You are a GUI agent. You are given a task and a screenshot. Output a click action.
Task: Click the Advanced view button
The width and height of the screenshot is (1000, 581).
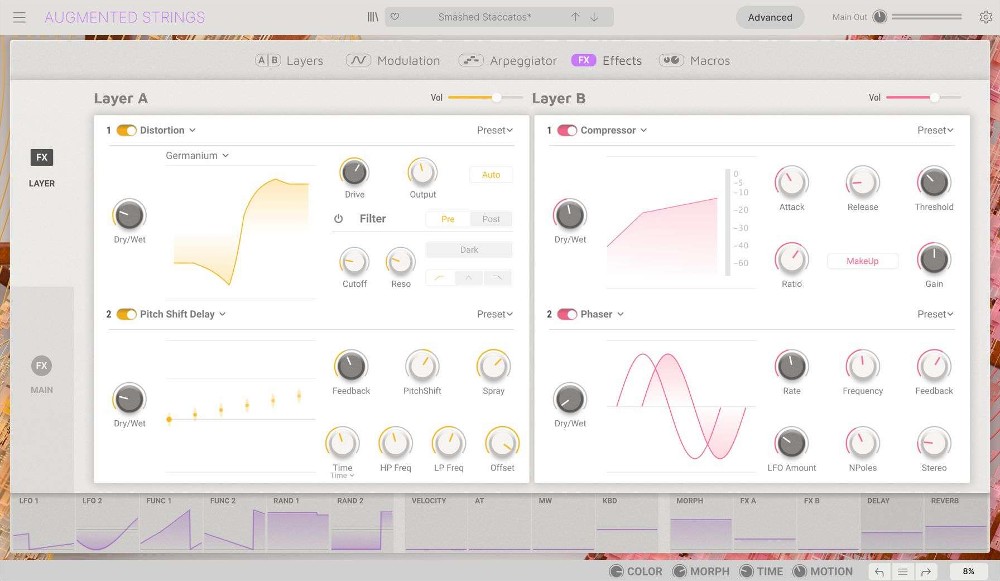pos(770,17)
